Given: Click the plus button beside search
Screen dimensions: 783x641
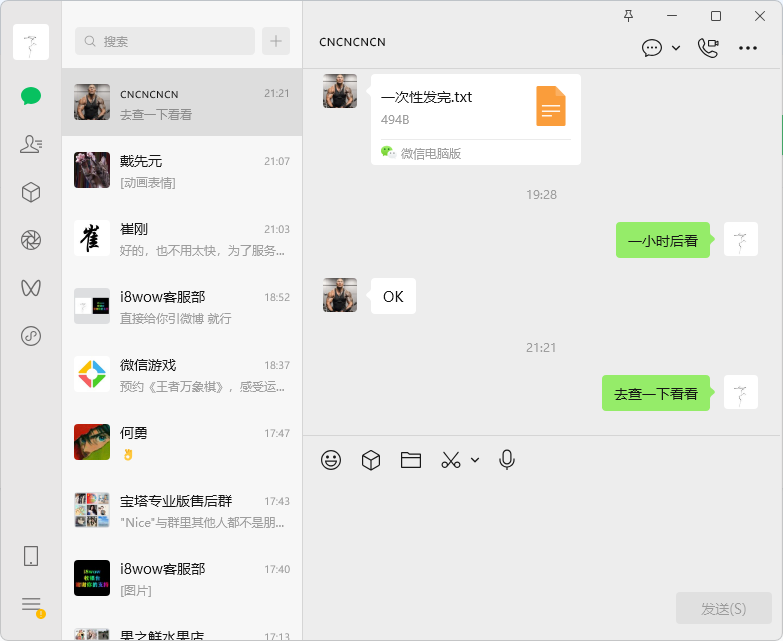Looking at the screenshot, I should 276,41.
